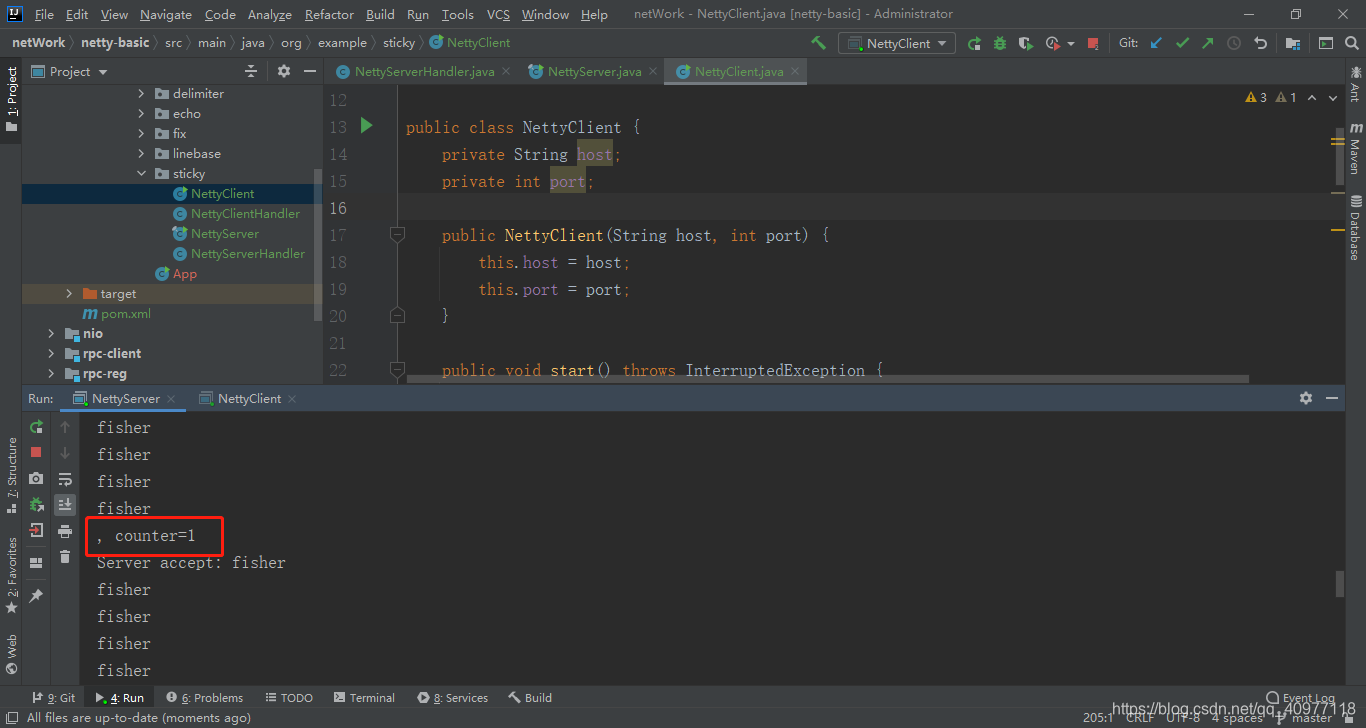
Task: Click the Profiler run icon
Action: click(x=1052, y=43)
